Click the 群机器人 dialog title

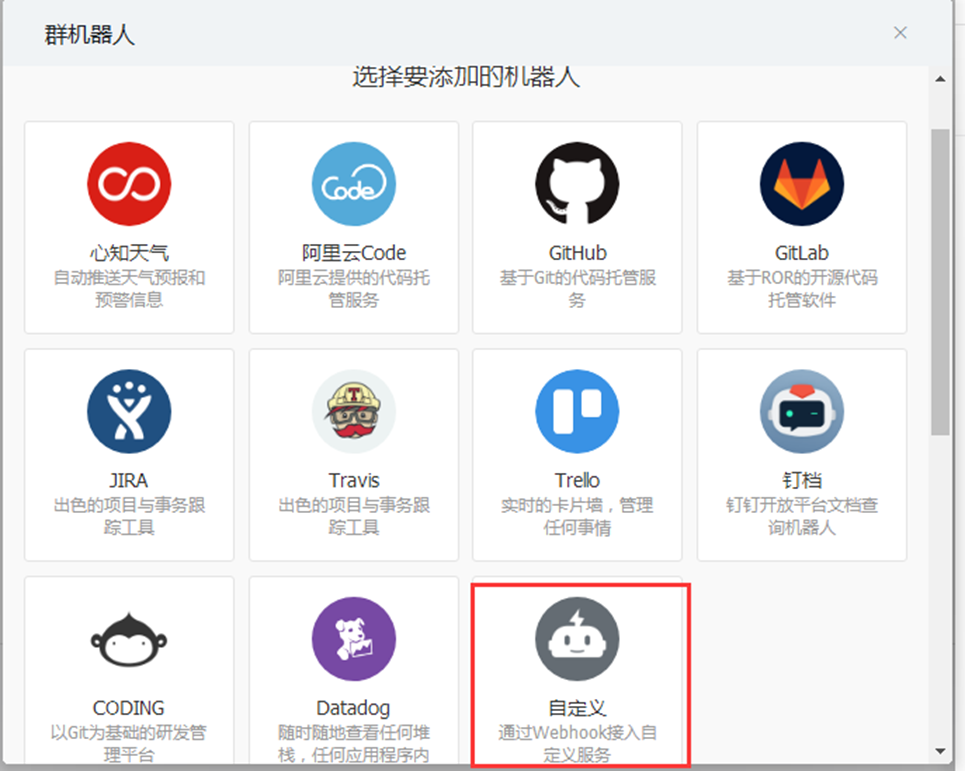click(x=89, y=34)
